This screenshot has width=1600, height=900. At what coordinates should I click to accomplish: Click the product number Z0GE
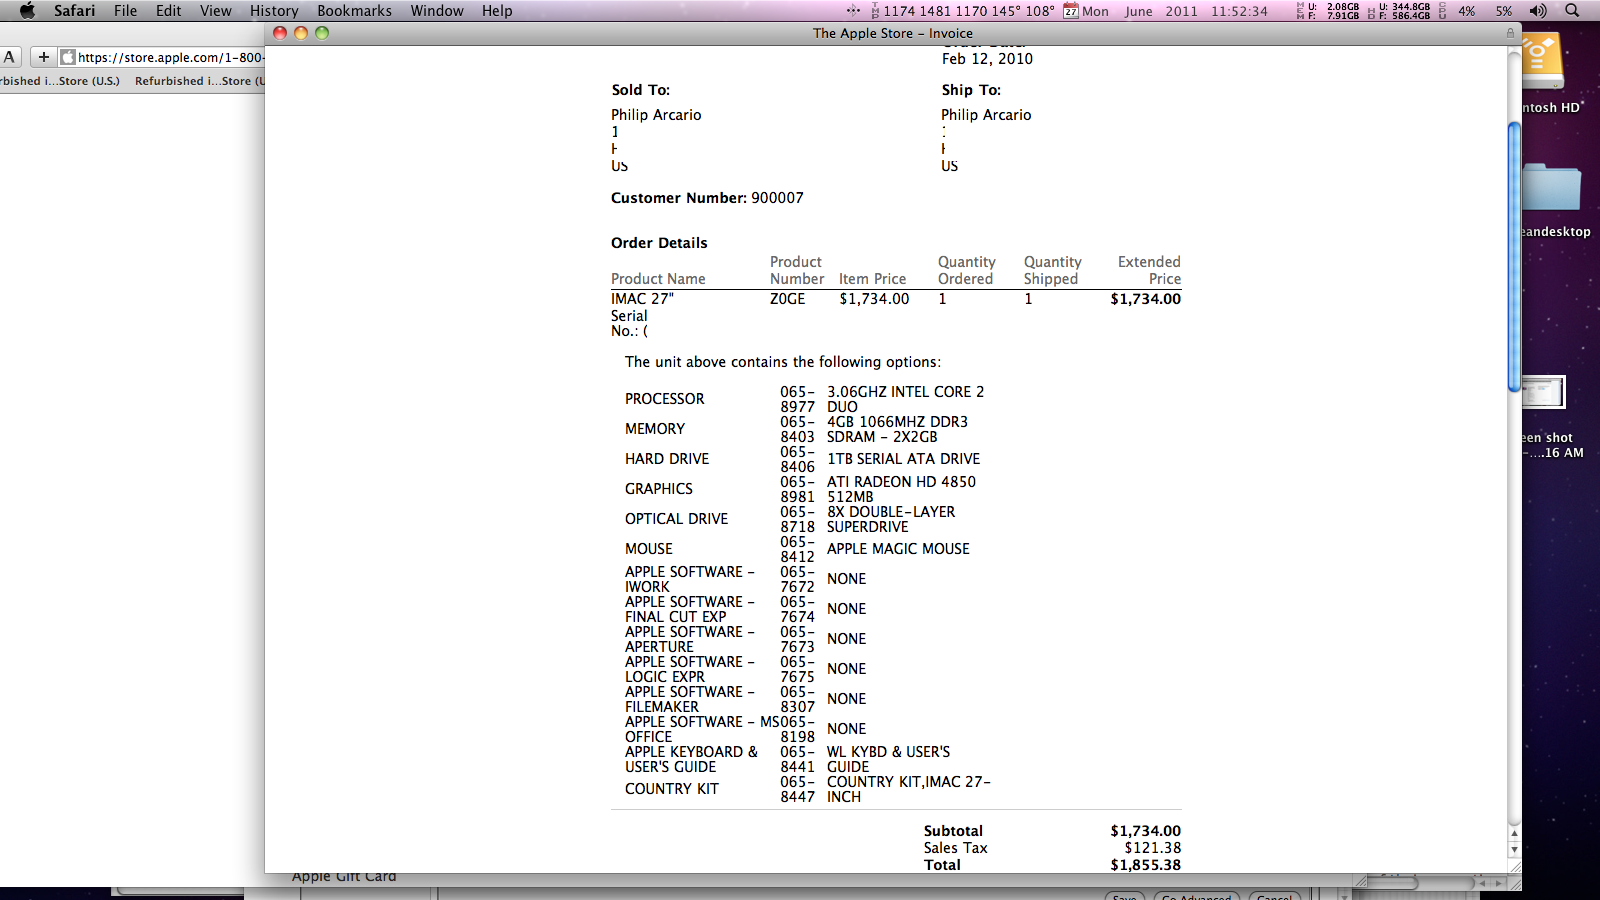[x=787, y=299]
